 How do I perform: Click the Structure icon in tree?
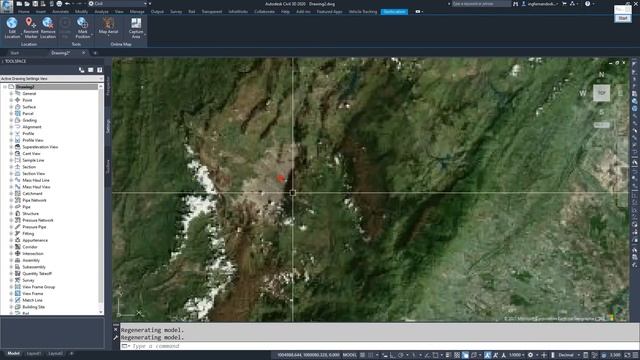coord(18,213)
